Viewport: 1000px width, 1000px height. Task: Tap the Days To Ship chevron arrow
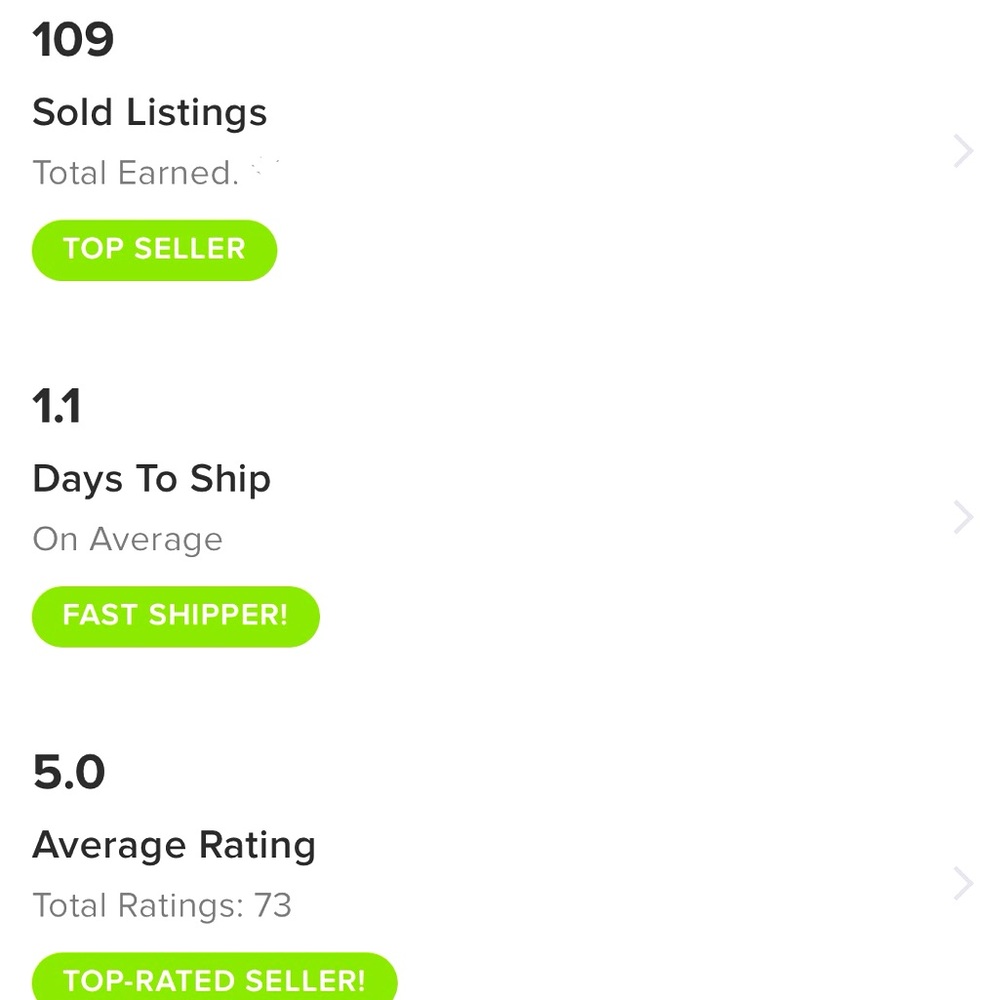tap(963, 518)
